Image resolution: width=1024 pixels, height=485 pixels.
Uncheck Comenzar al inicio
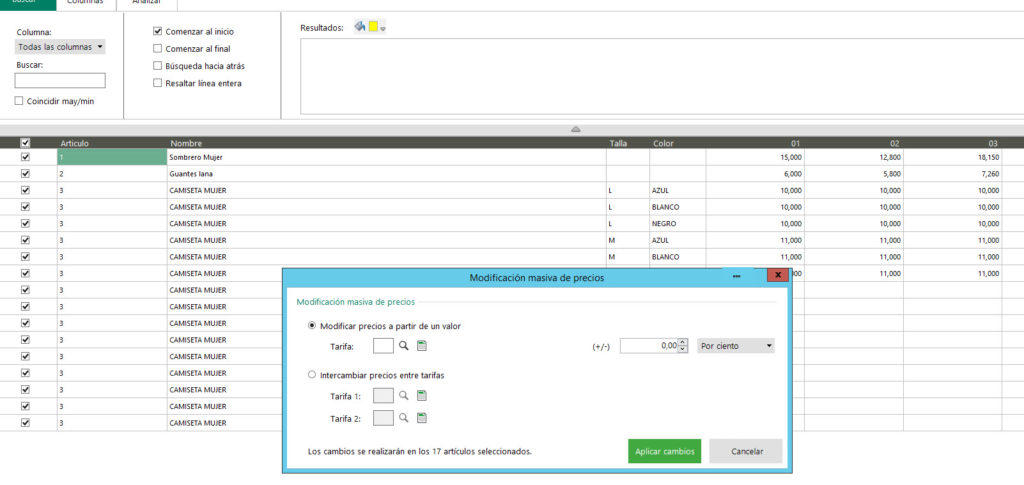click(157, 31)
